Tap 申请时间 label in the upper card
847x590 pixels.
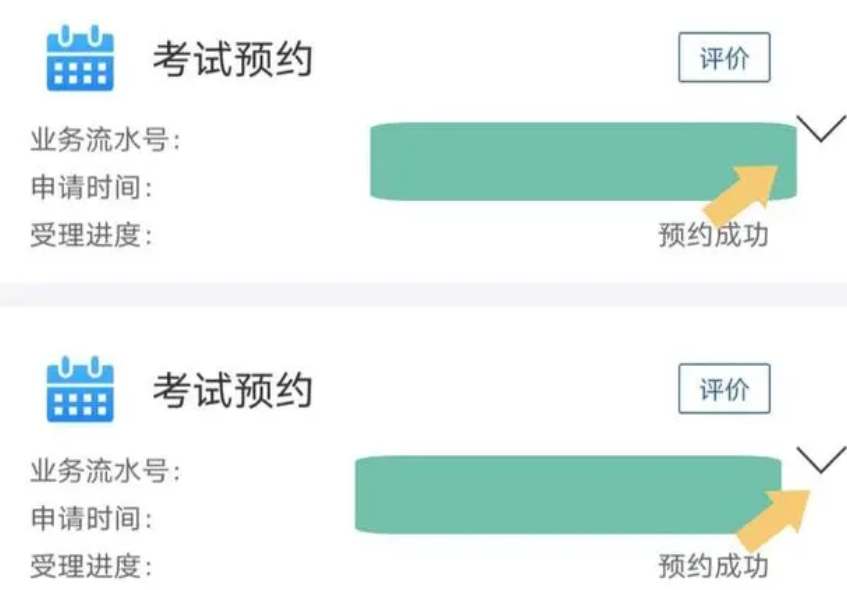[x=91, y=188]
